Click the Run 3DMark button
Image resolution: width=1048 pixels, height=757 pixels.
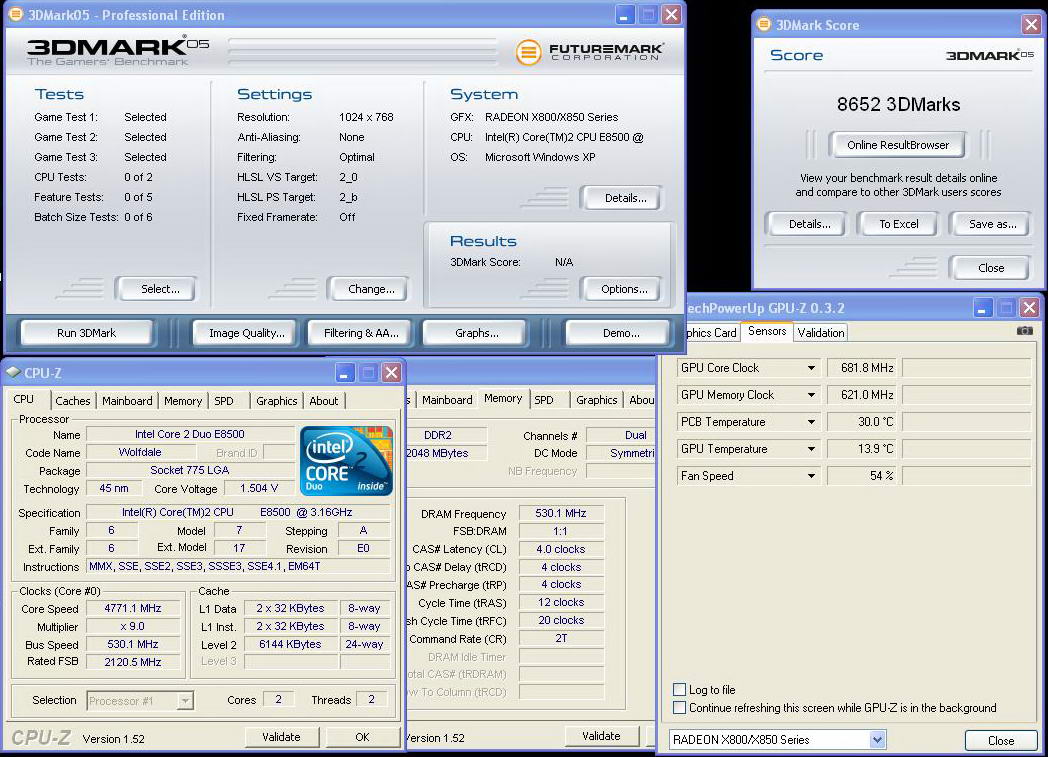tap(86, 333)
